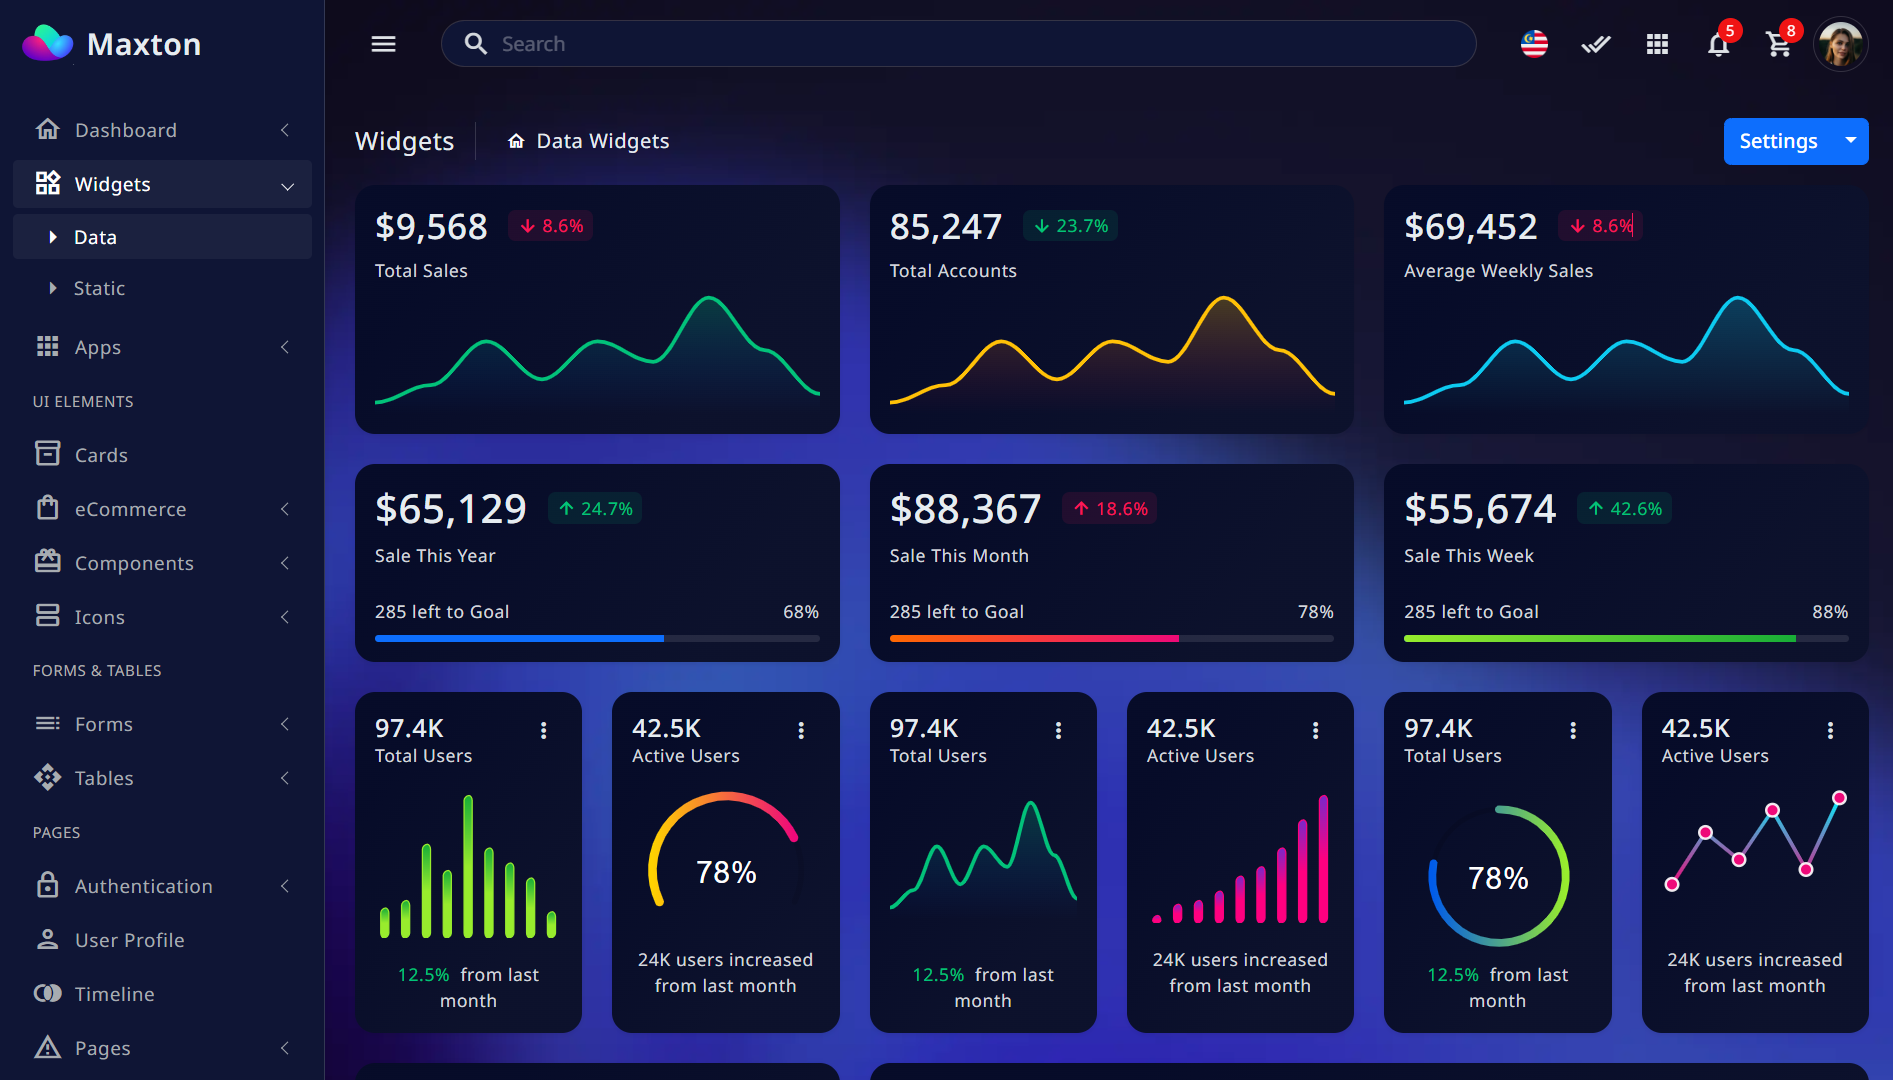Open the notifications bell with 5 alerts

coord(1718,44)
